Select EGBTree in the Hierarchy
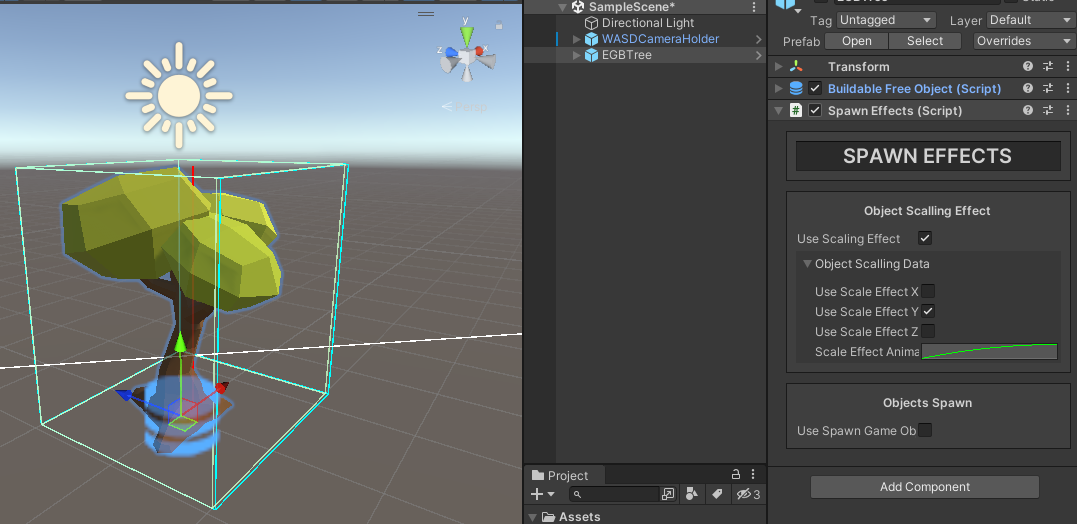1077x524 pixels. (x=626, y=55)
